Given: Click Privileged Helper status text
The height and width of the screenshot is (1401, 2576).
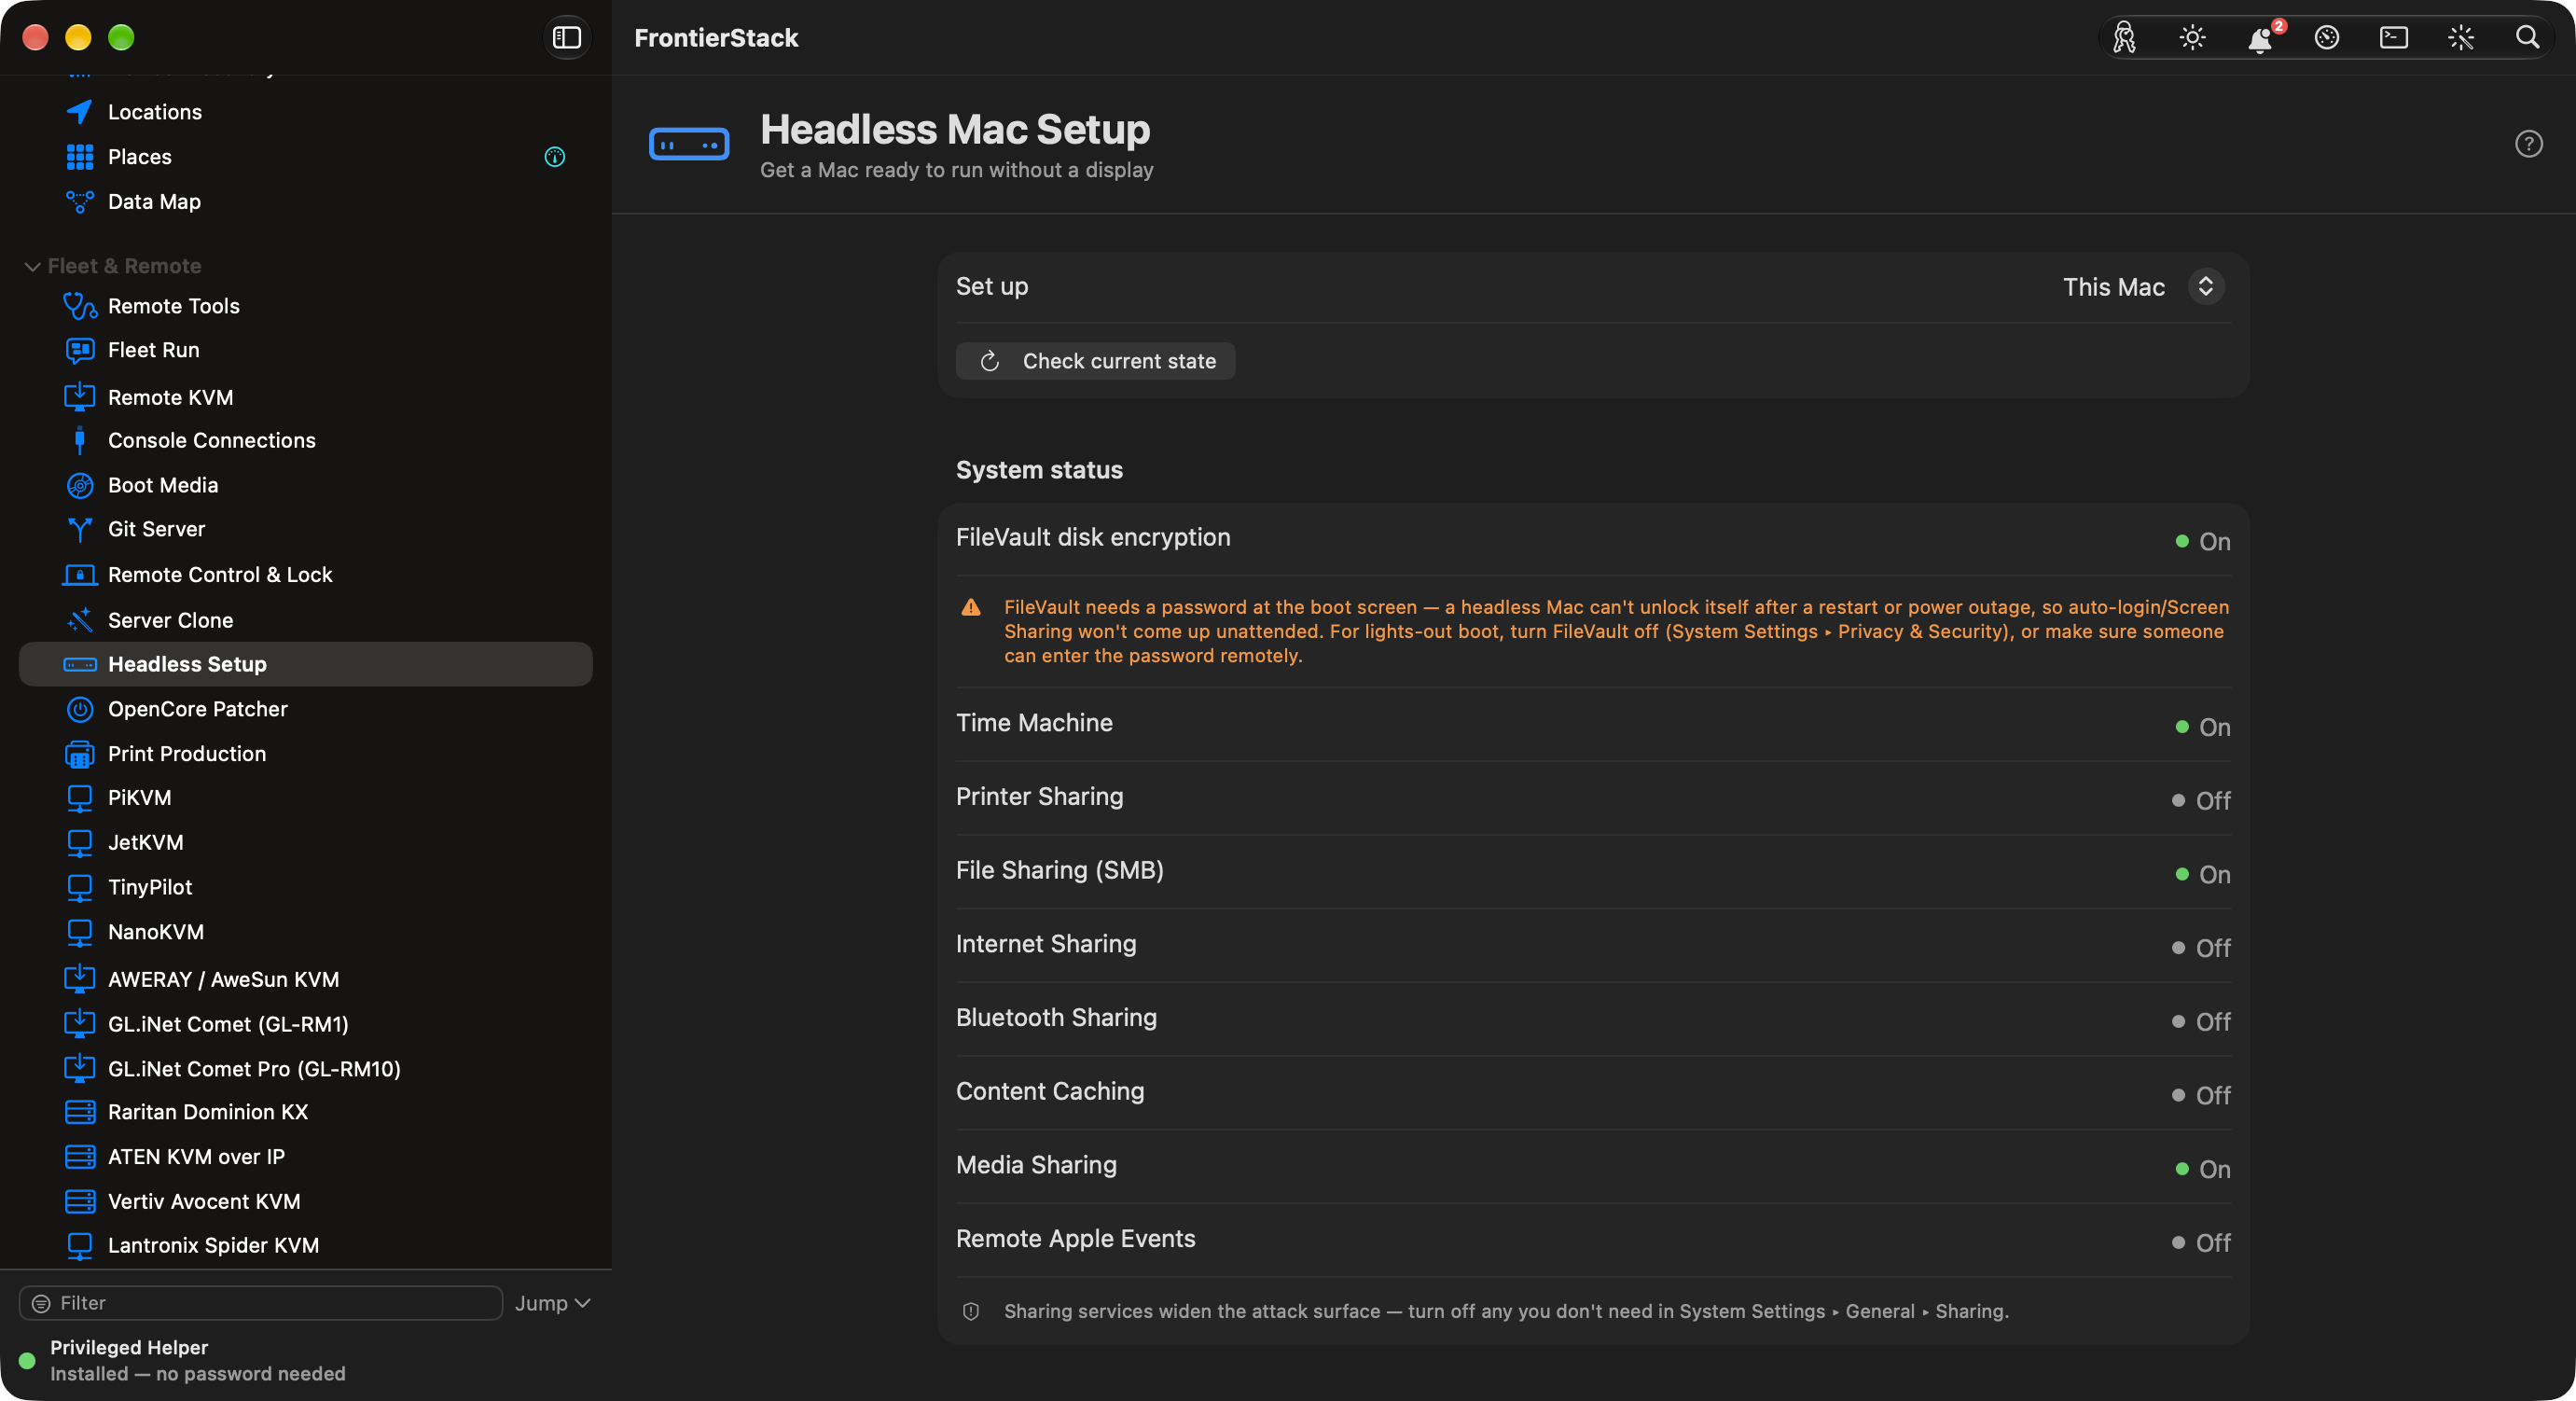Looking at the screenshot, I should click(198, 1360).
